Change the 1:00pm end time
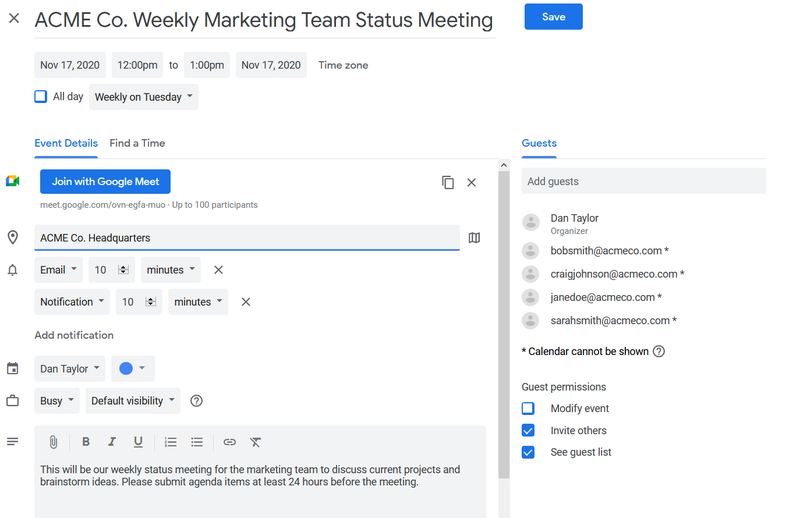This screenshot has height=518, width=800. point(207,65)
